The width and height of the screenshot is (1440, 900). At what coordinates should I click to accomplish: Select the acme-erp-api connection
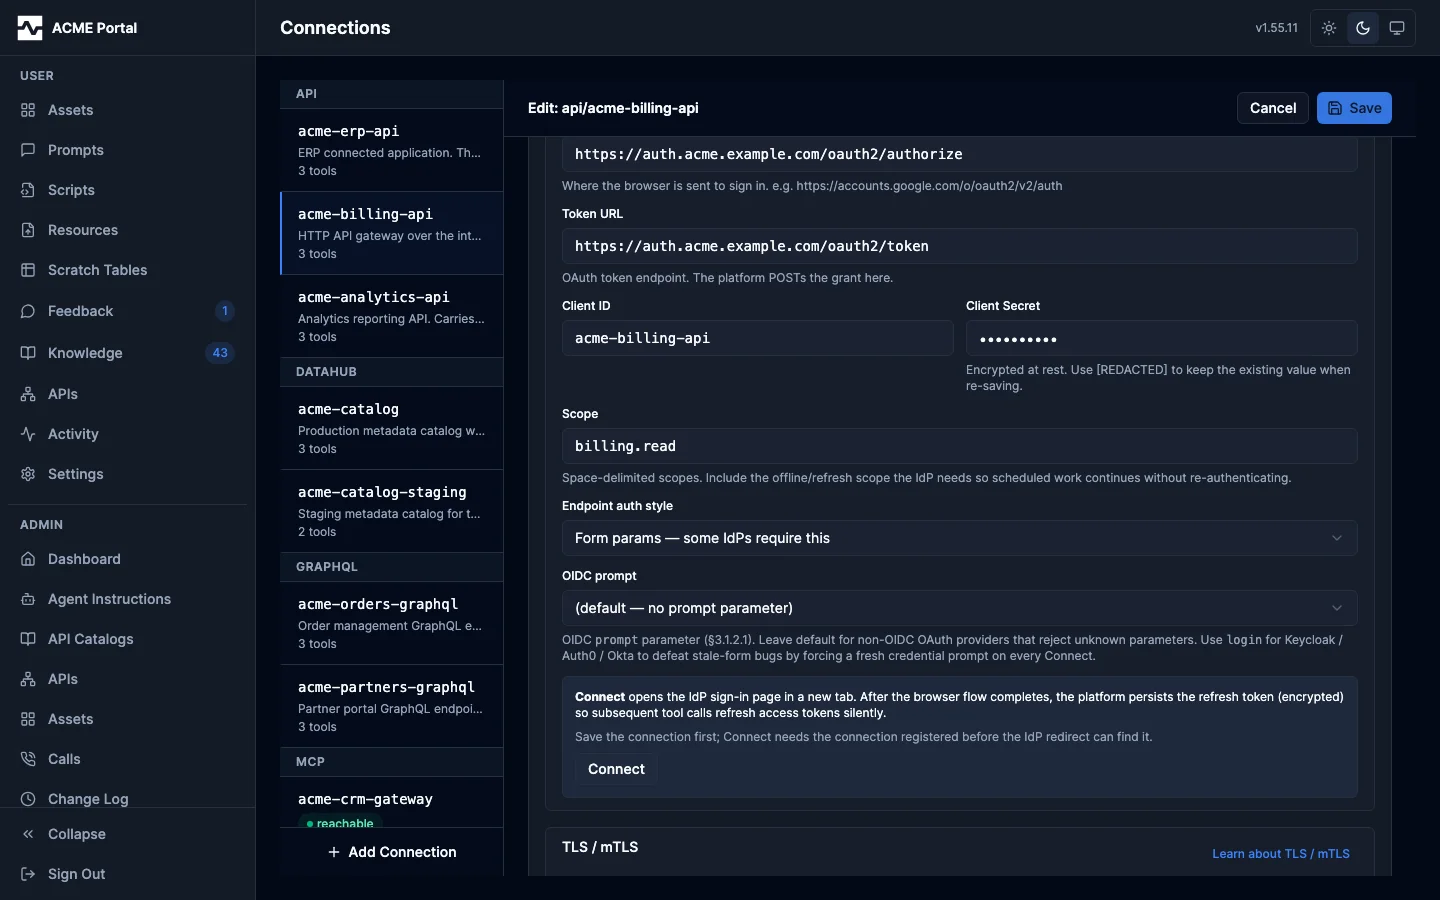[392, 150]
